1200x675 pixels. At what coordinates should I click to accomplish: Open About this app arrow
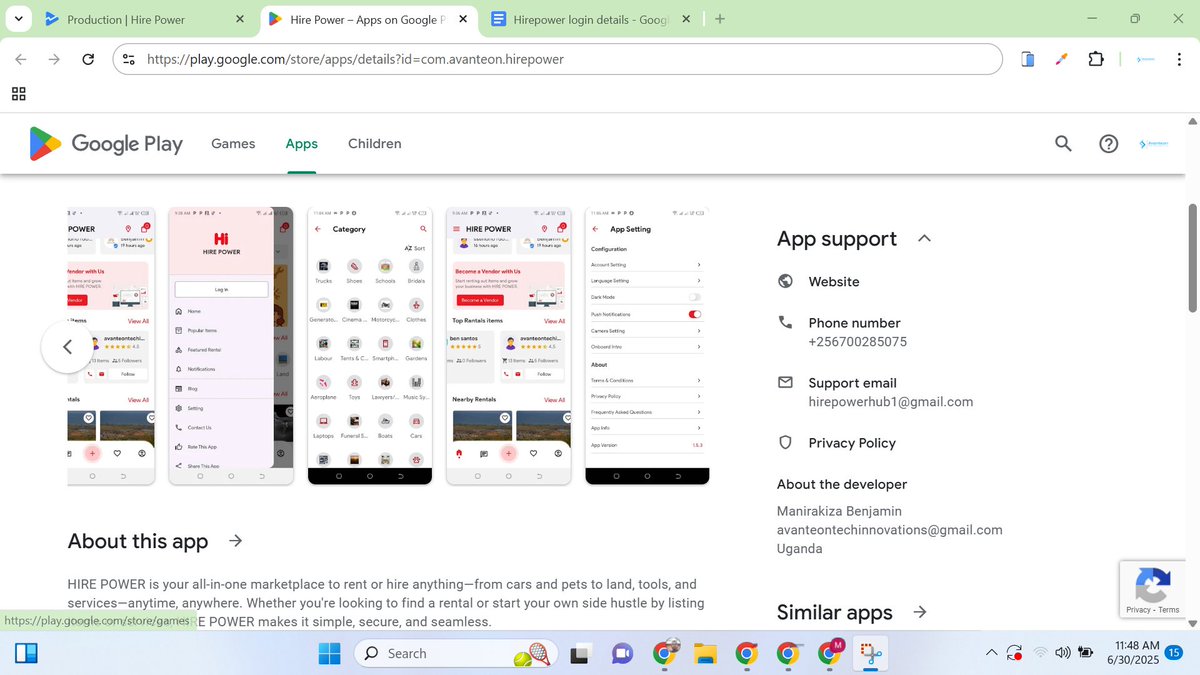[235, 541]
